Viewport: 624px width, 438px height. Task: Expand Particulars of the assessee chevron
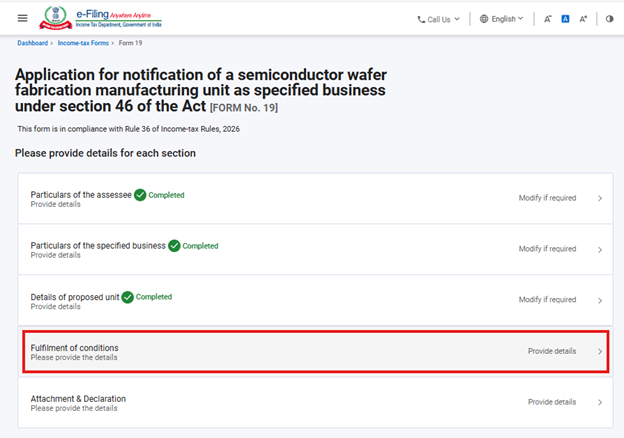point(600,198)
